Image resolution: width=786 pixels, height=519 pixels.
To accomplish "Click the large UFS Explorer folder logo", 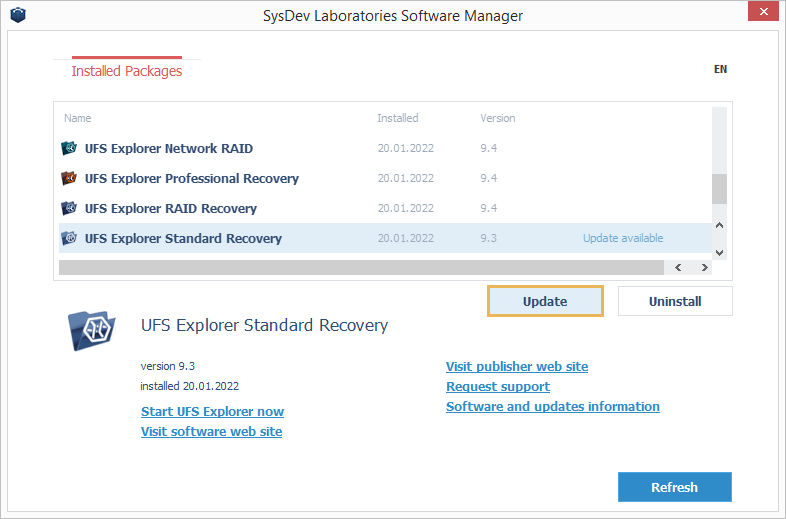I will click(92, 330).
